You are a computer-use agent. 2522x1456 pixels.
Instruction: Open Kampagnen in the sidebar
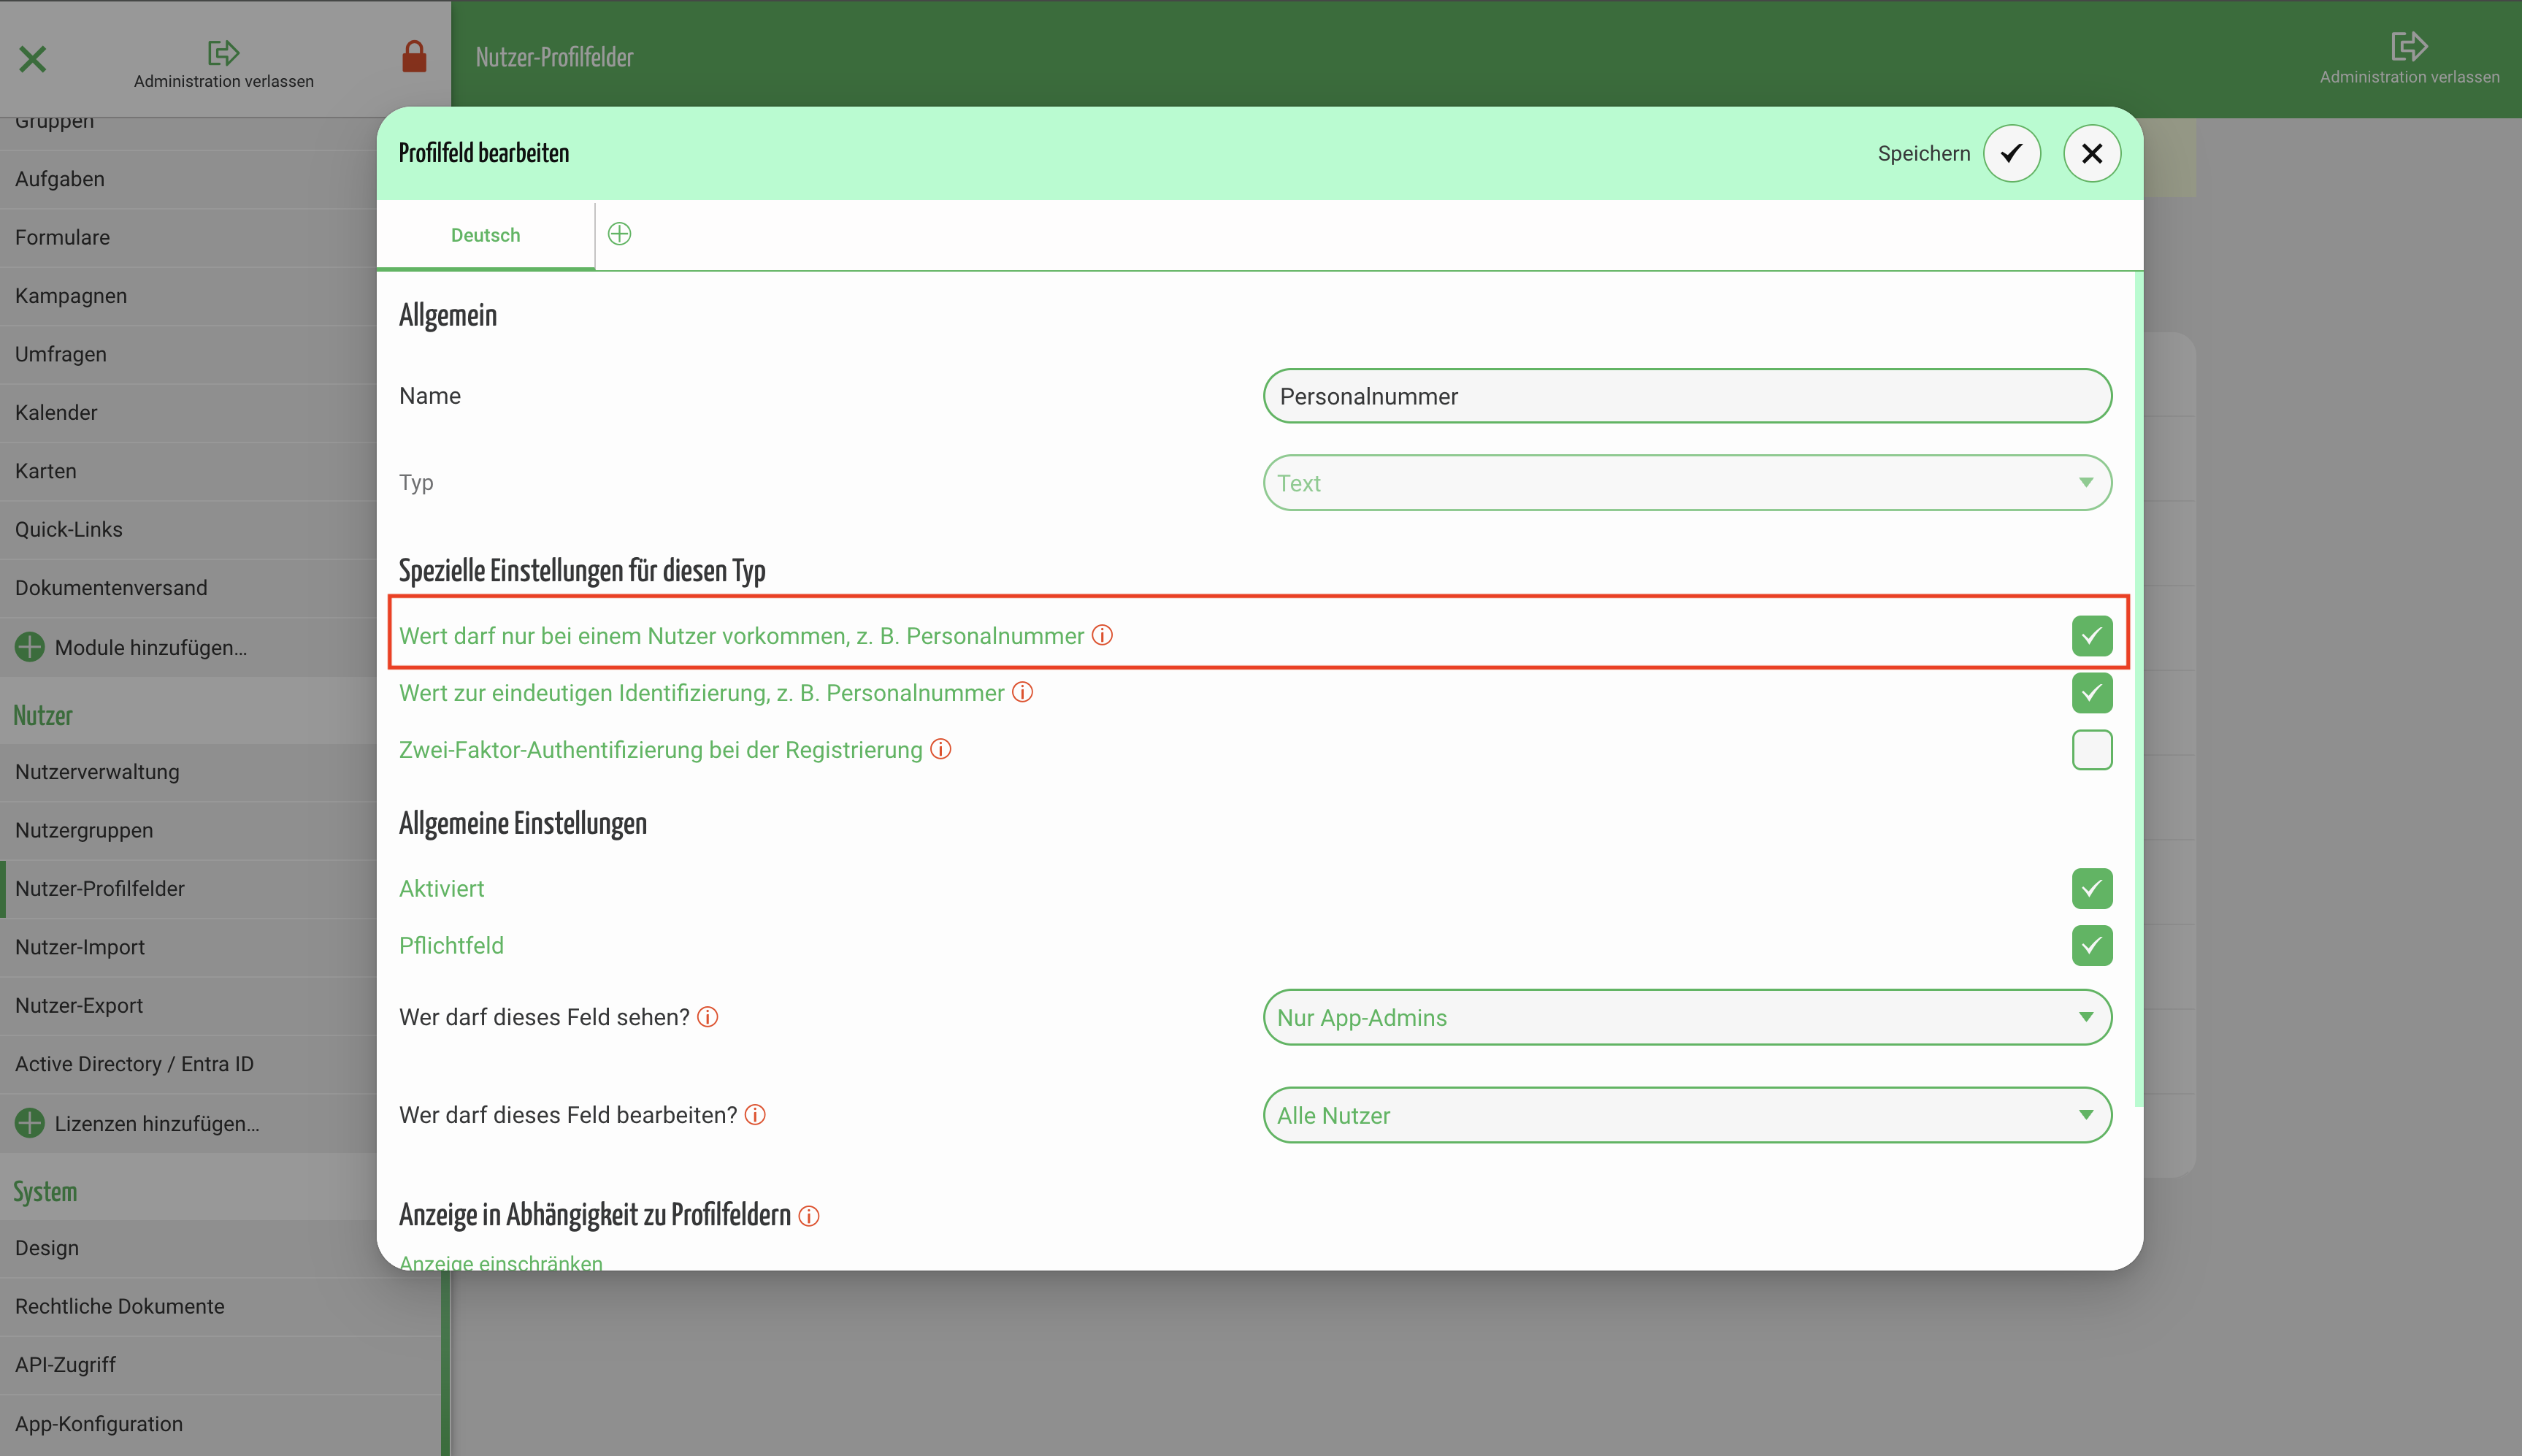188,296
